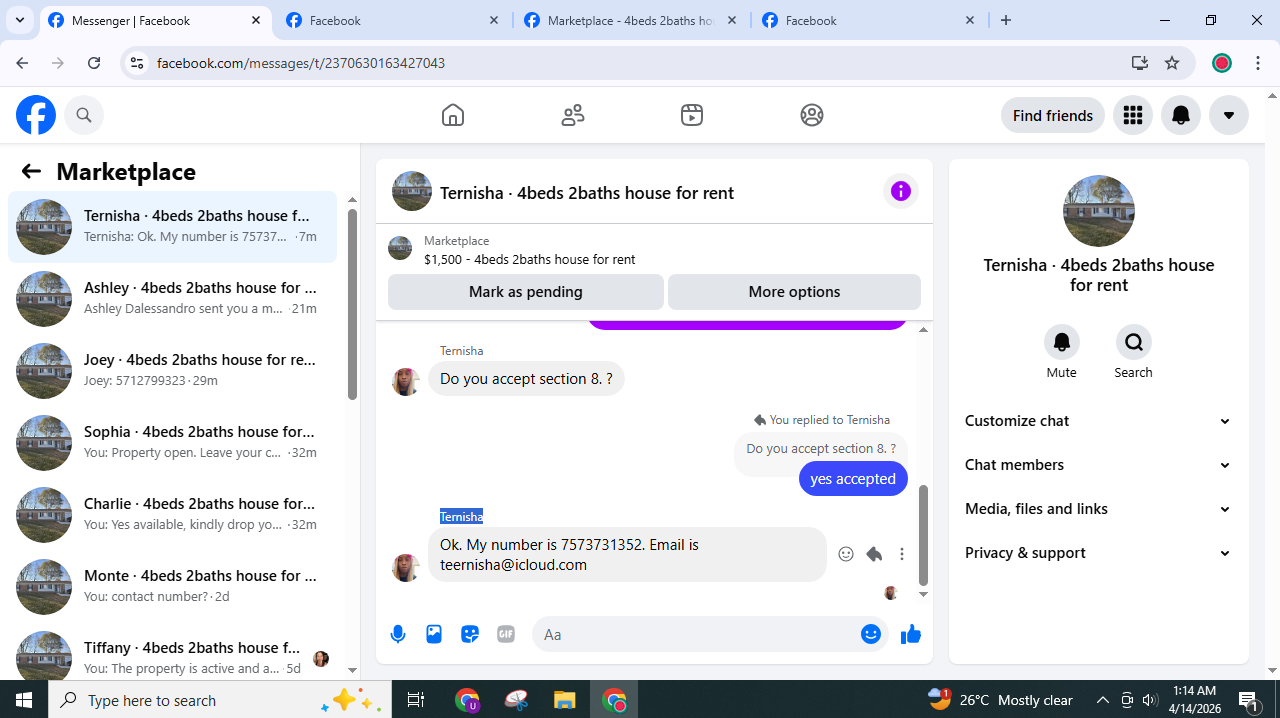
Task: Open Facebook home via logo
Action: [36, 115]
